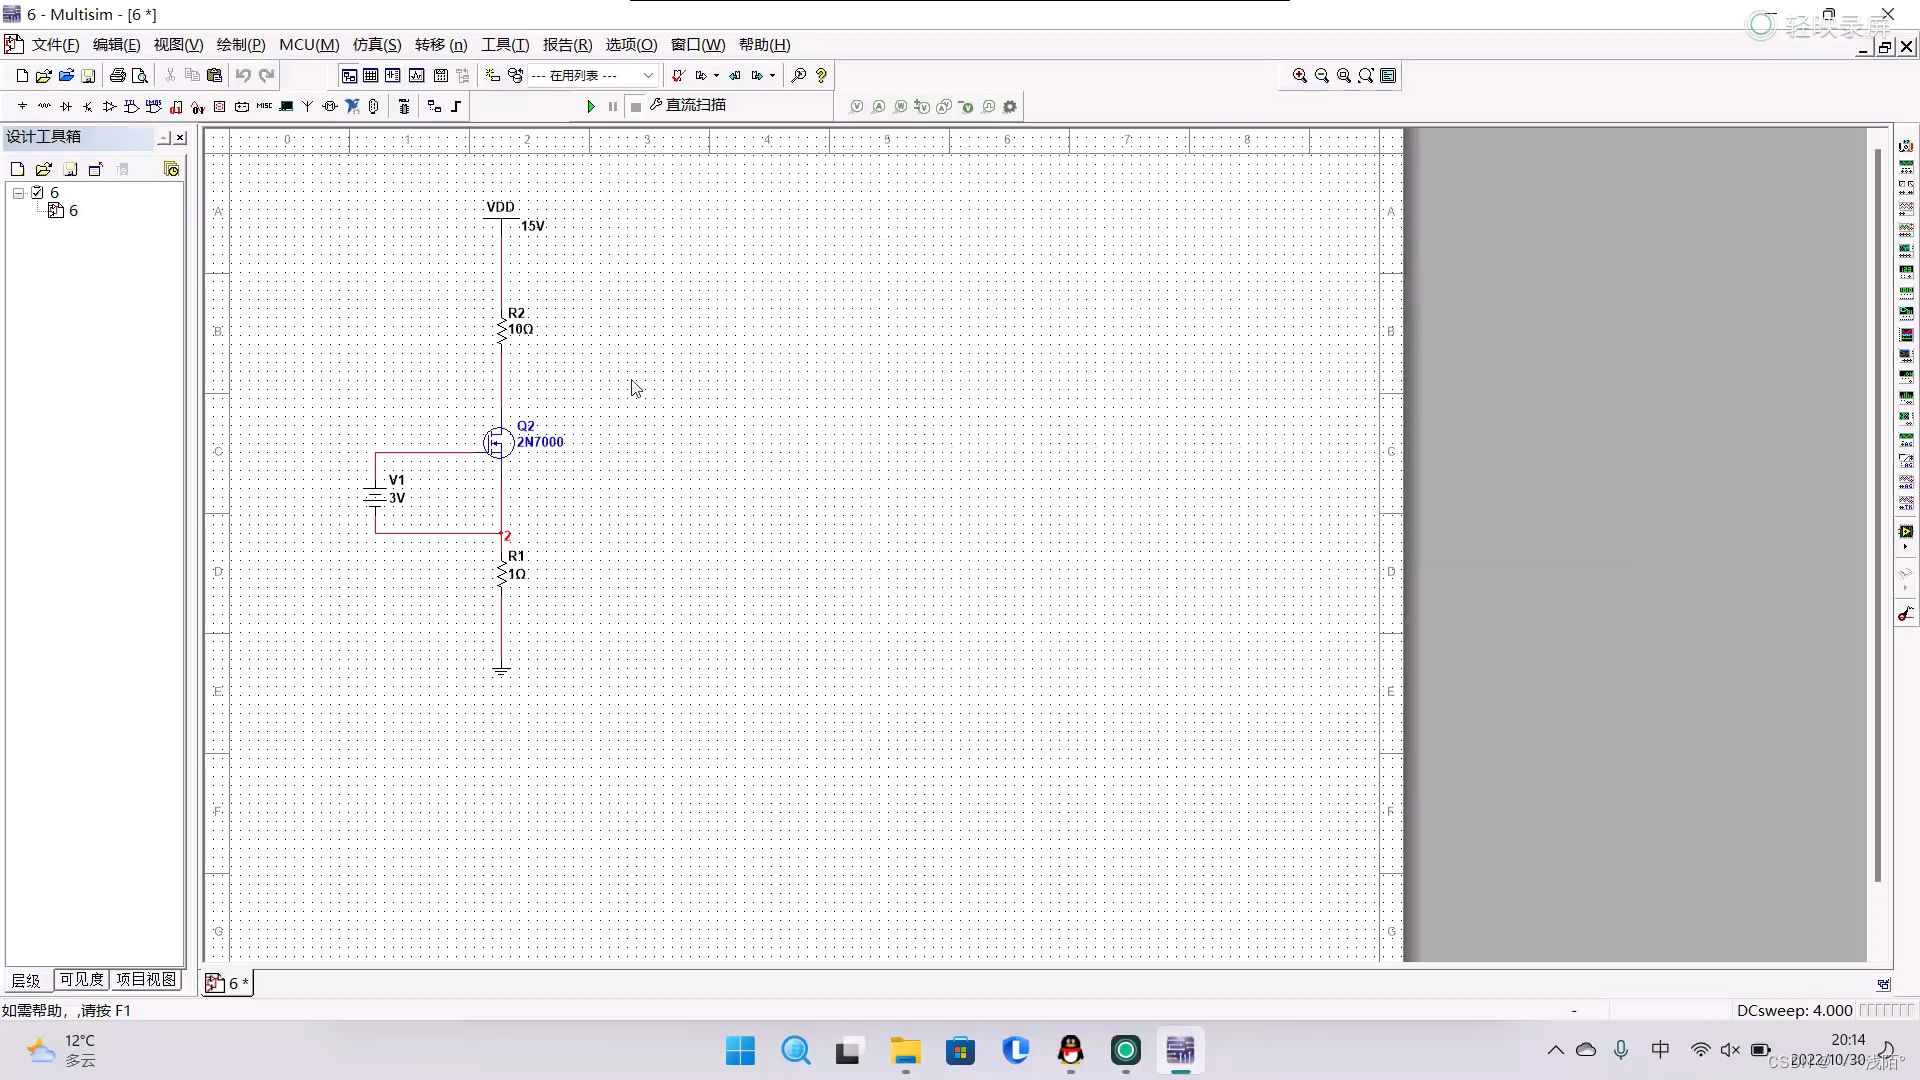Open the Indicator components group

[x=220, y=106]
